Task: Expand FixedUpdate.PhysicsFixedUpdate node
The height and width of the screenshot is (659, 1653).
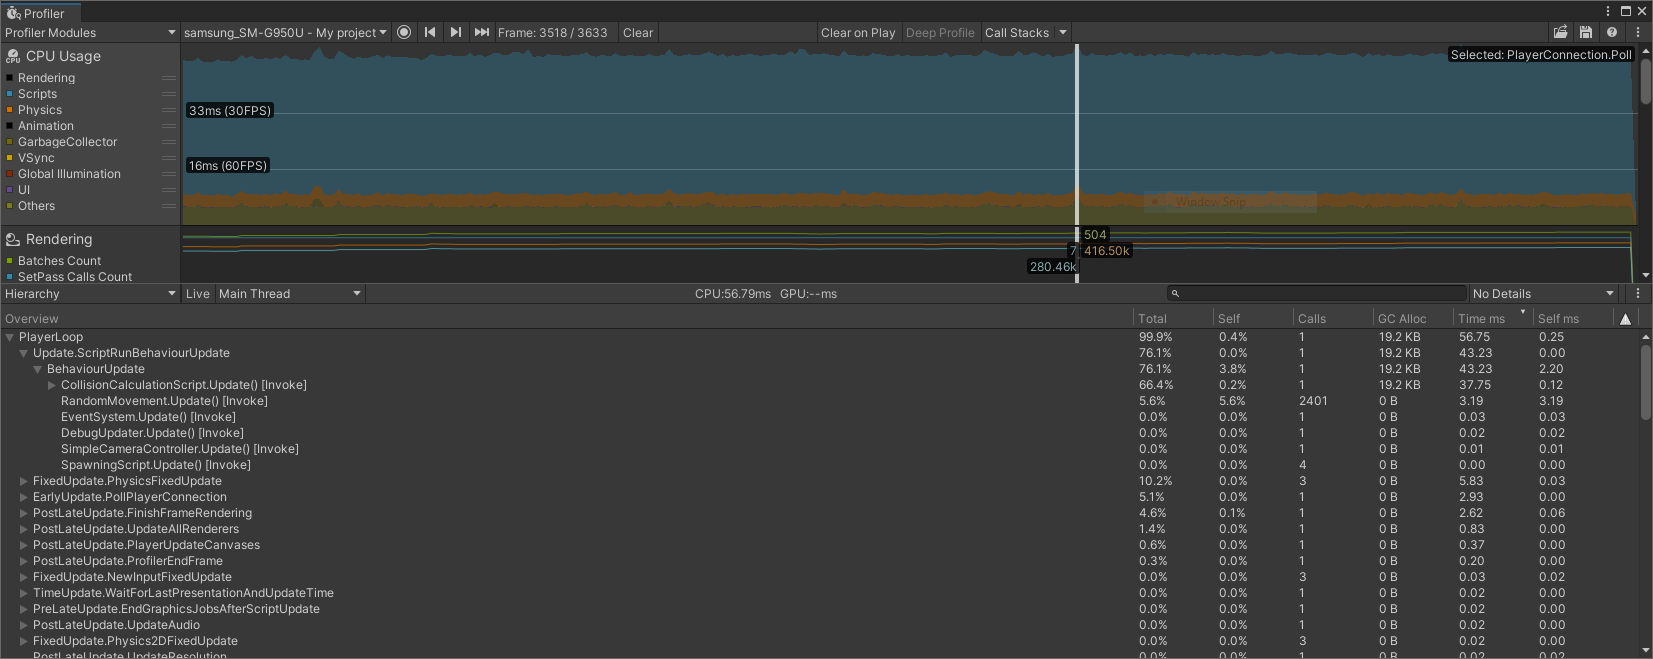Action: [x=24, y=481]
